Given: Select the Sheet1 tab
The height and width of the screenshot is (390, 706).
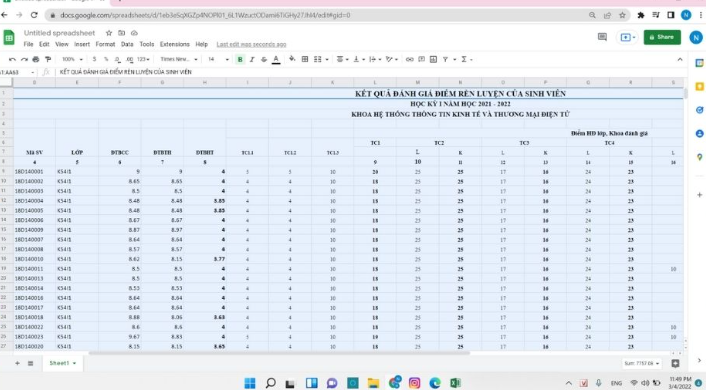Looking at the screenshot, I should 62,363.
